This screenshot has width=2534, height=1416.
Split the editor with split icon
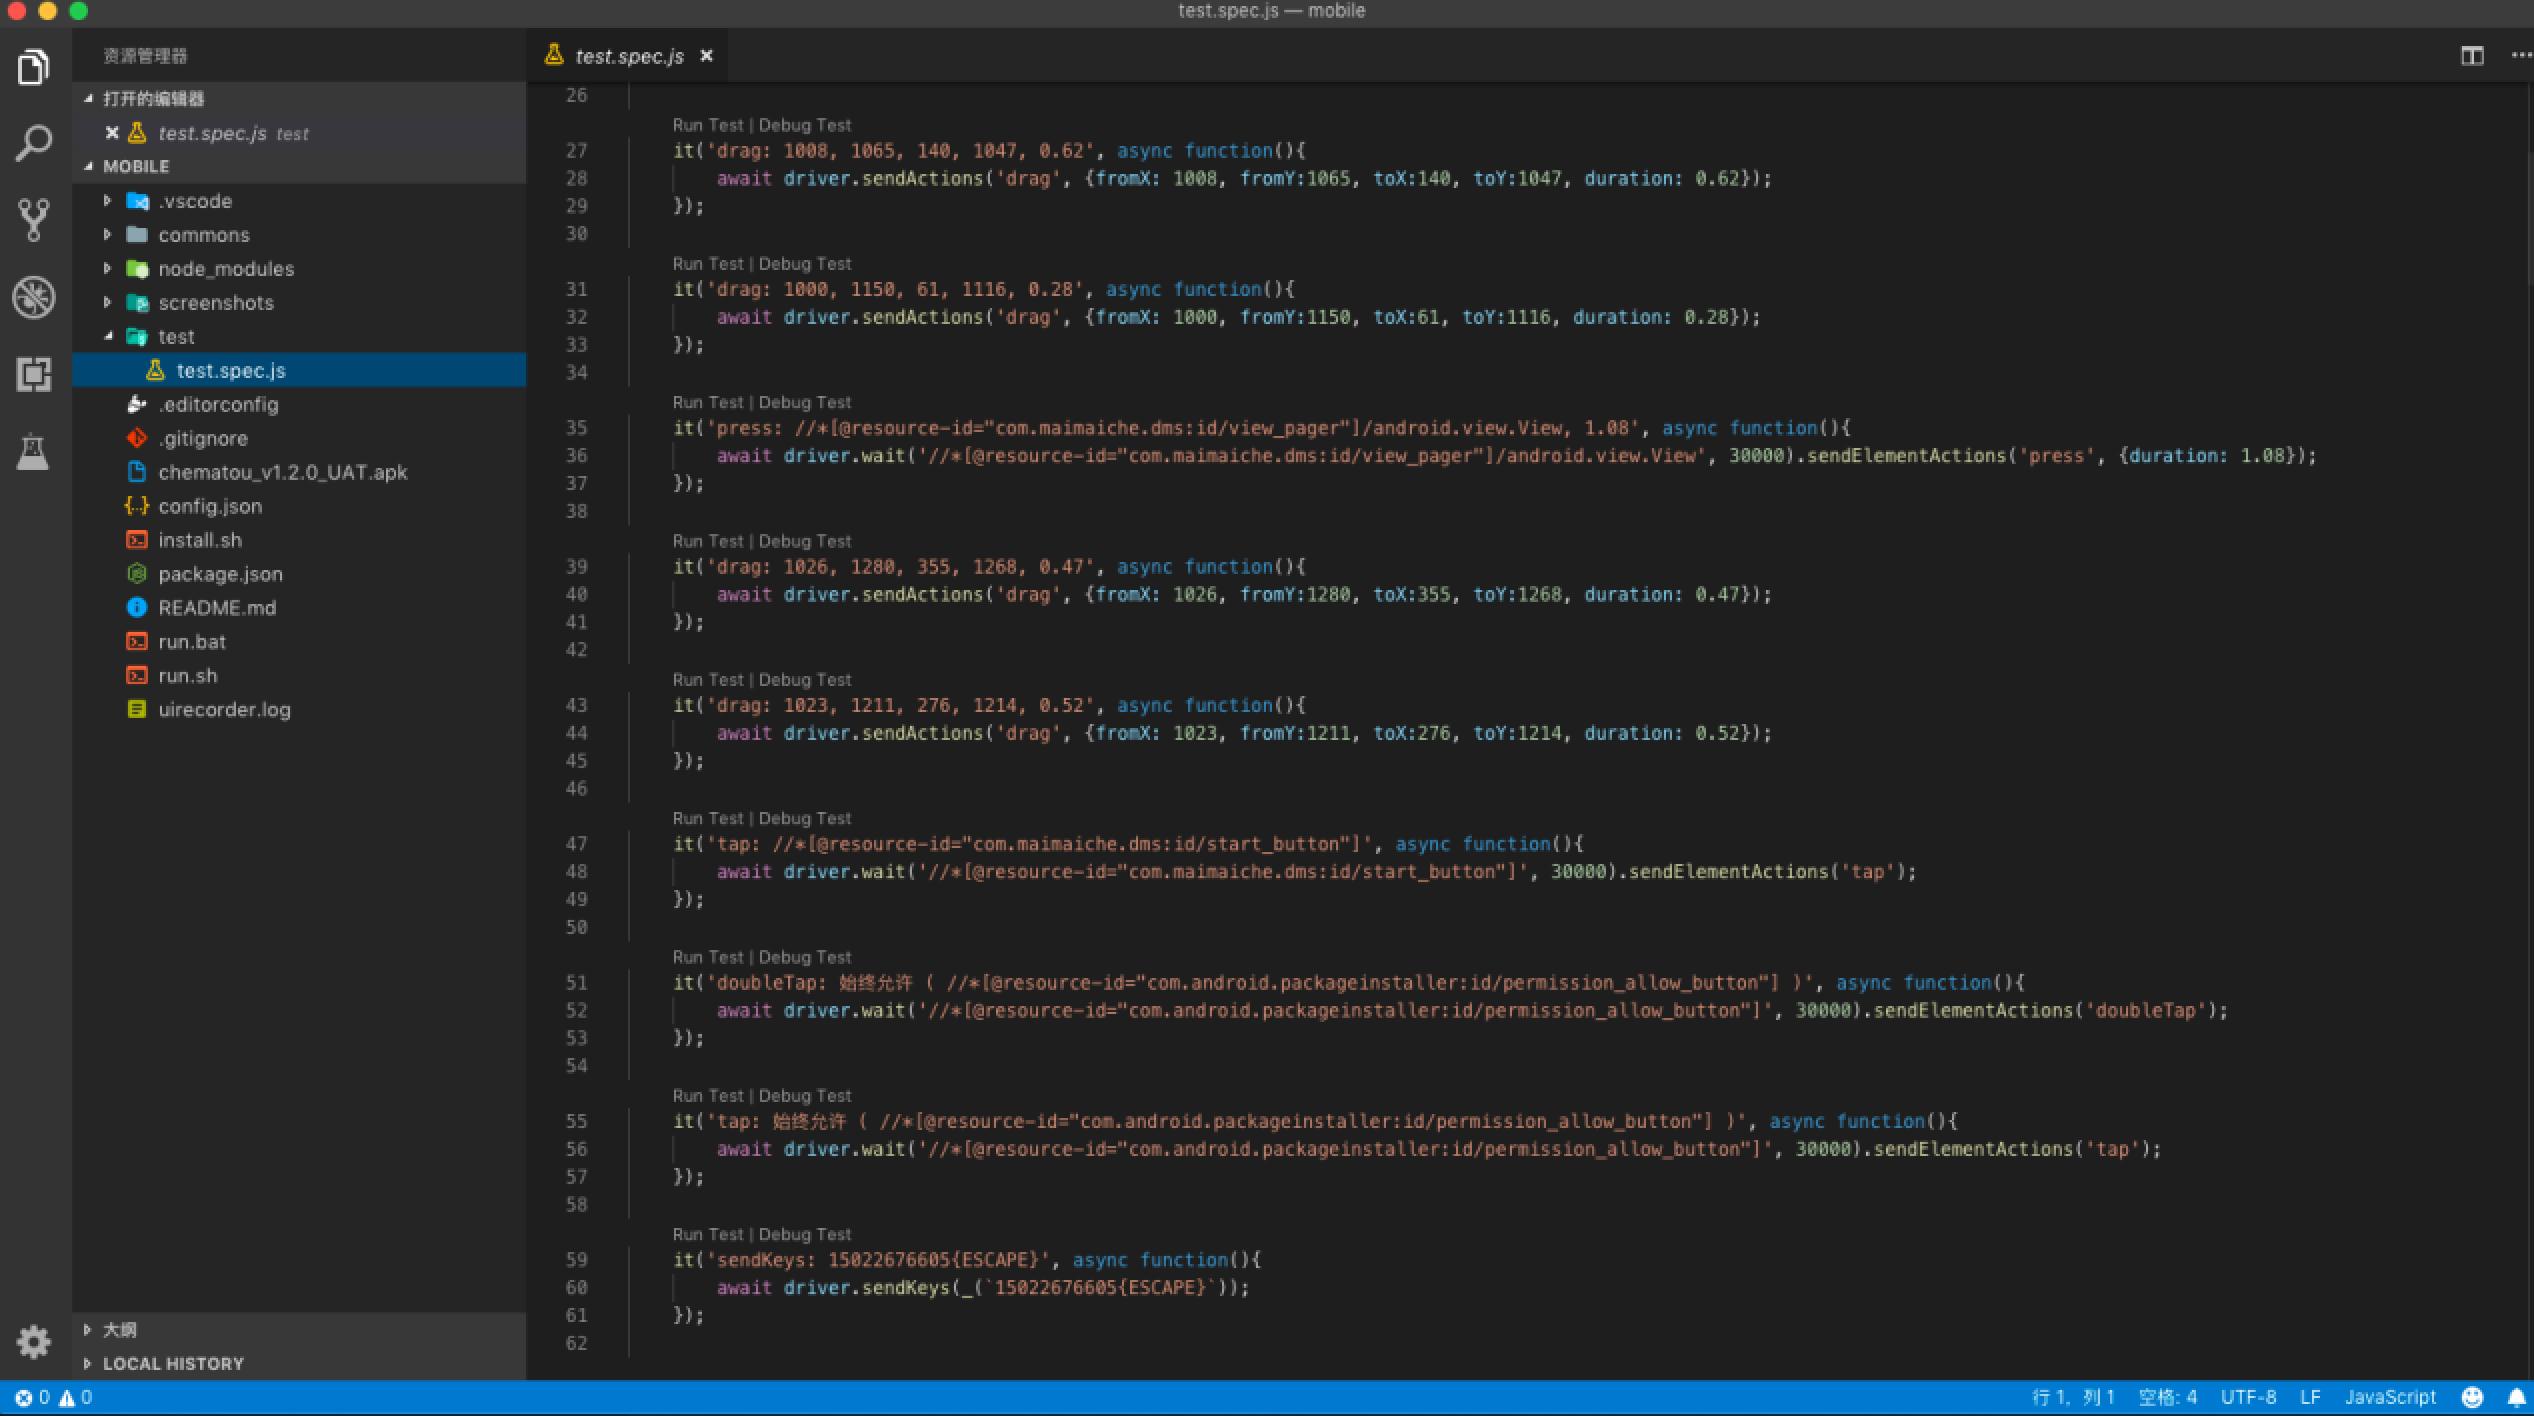pos(2471,56)
